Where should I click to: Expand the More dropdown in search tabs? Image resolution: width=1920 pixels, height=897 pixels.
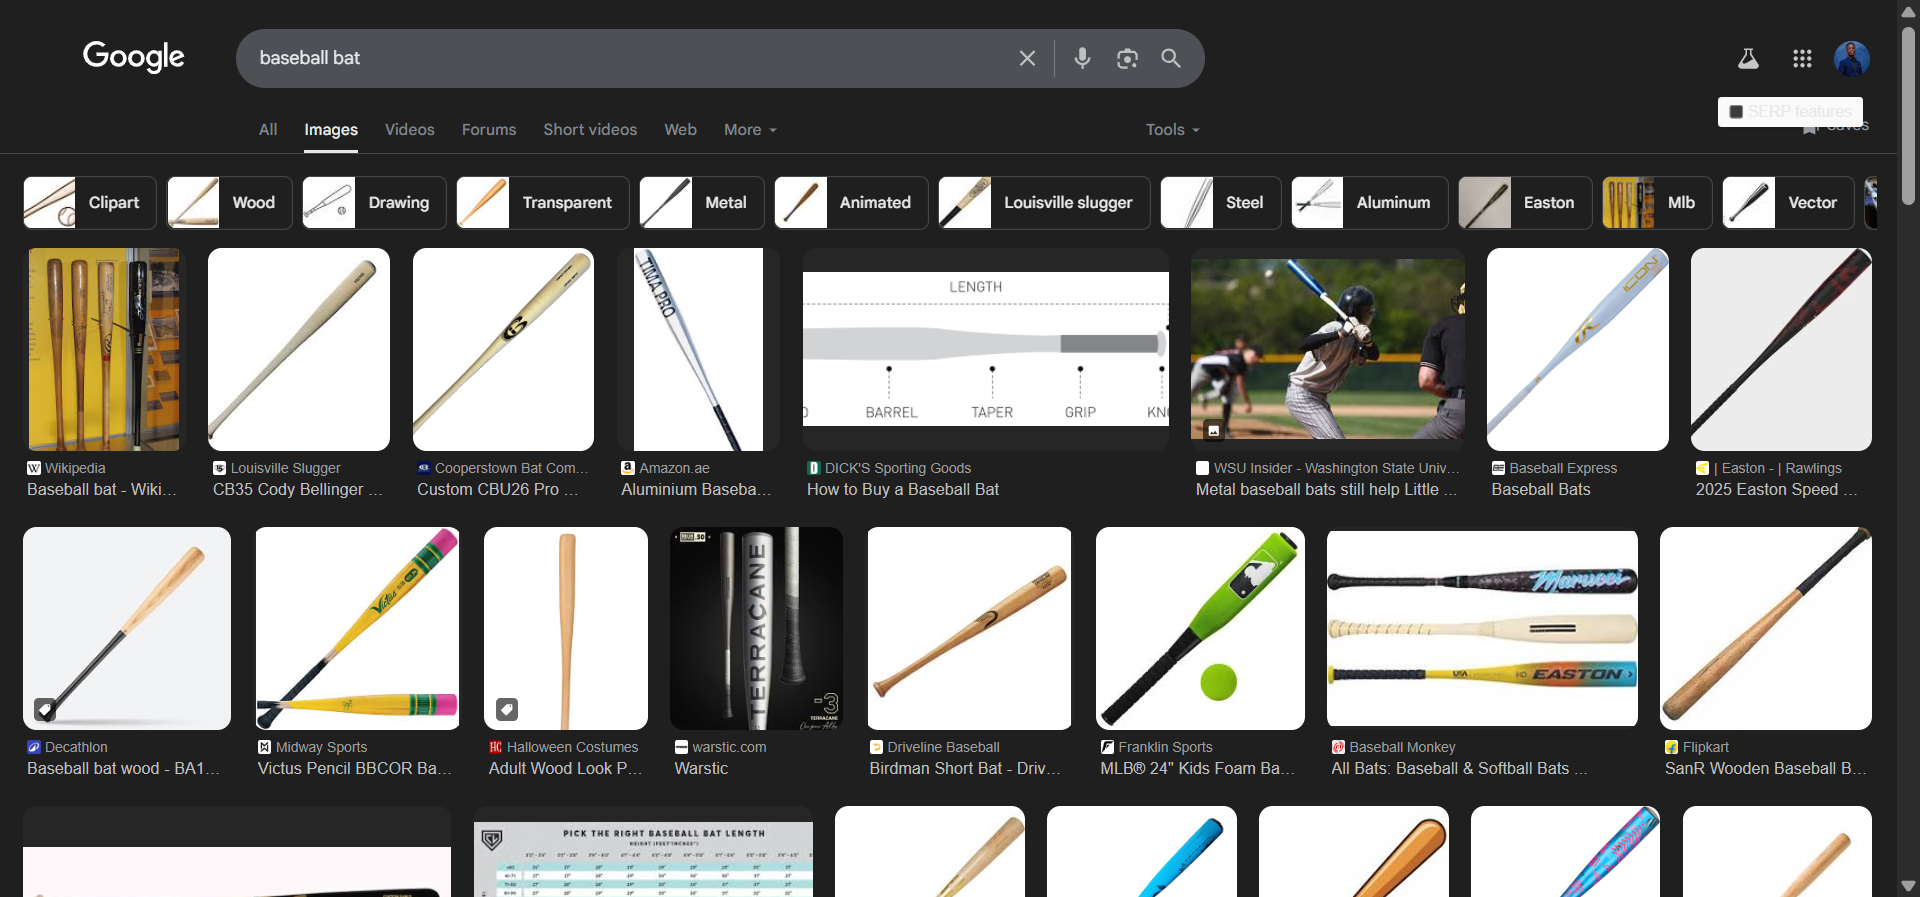tap(750, 130)
